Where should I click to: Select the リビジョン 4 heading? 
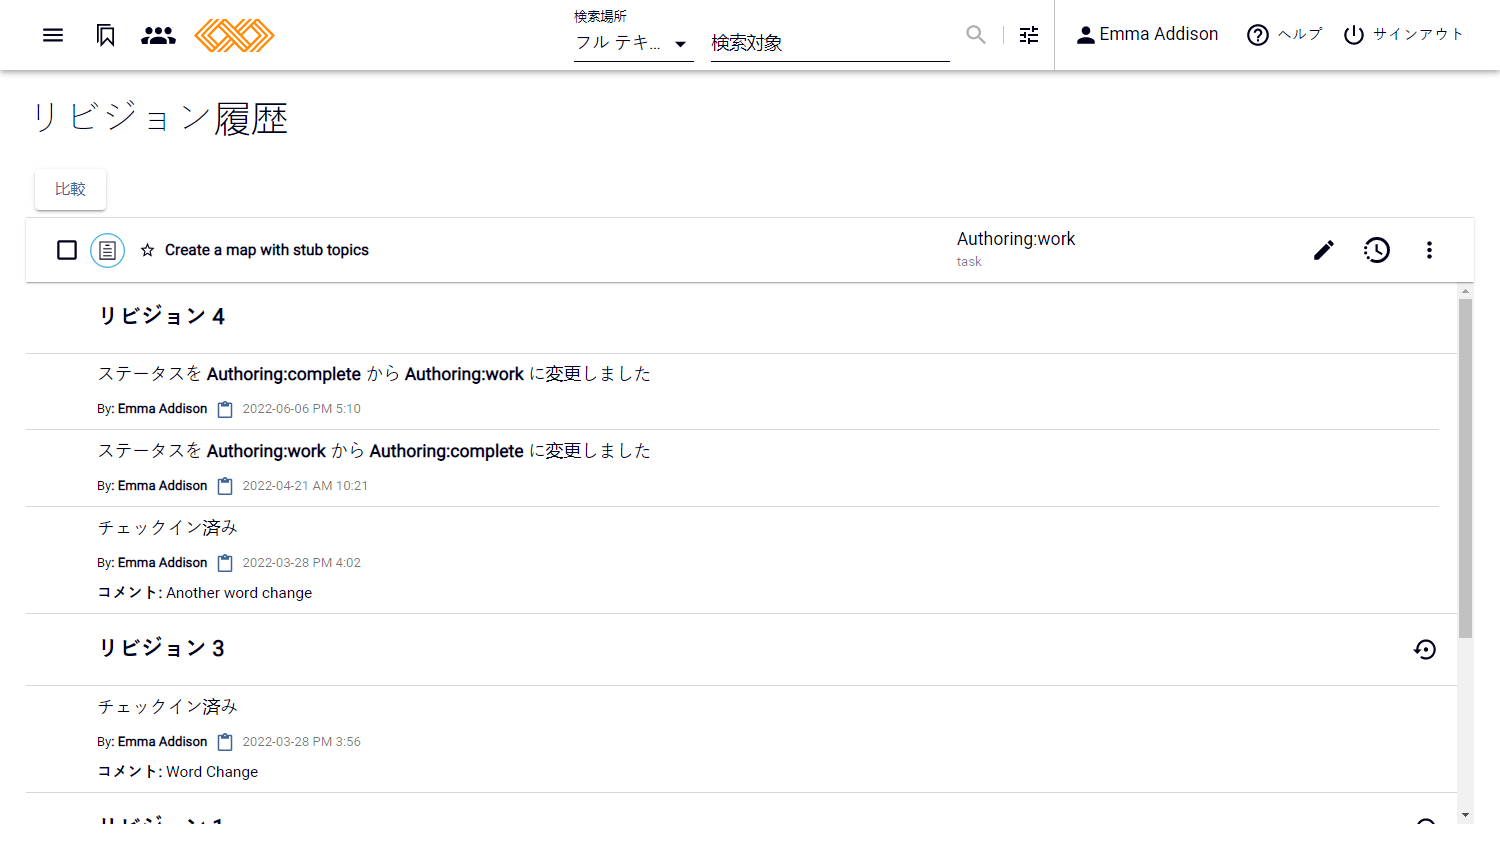click(162, 316)
